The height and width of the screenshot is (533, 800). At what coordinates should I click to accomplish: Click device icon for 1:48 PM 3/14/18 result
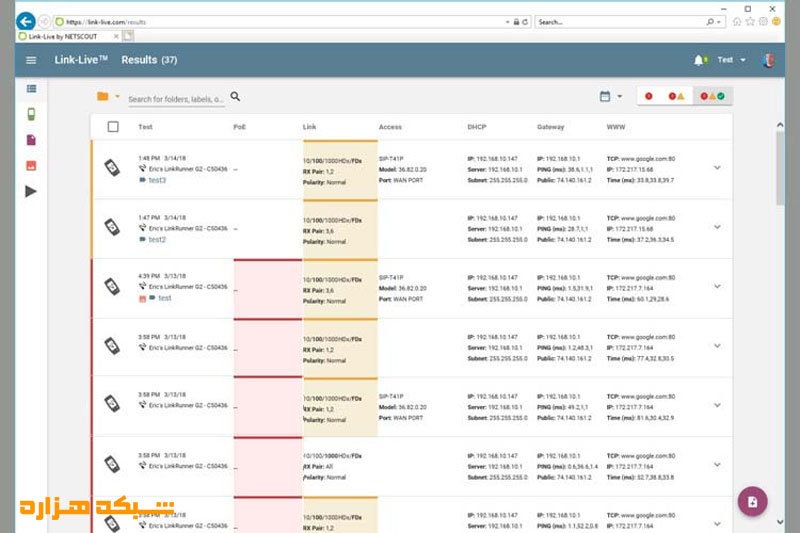(x=112, y=167)
